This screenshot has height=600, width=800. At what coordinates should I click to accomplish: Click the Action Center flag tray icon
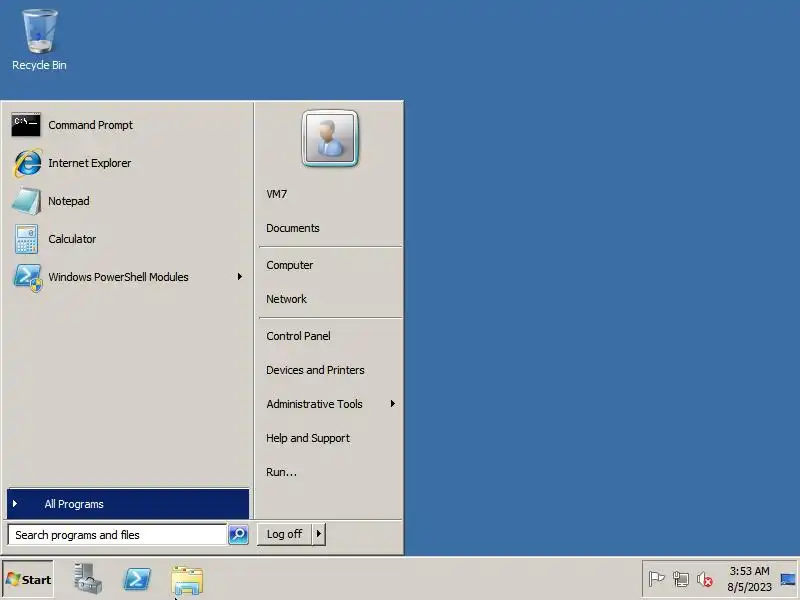[x=656, y=579]
